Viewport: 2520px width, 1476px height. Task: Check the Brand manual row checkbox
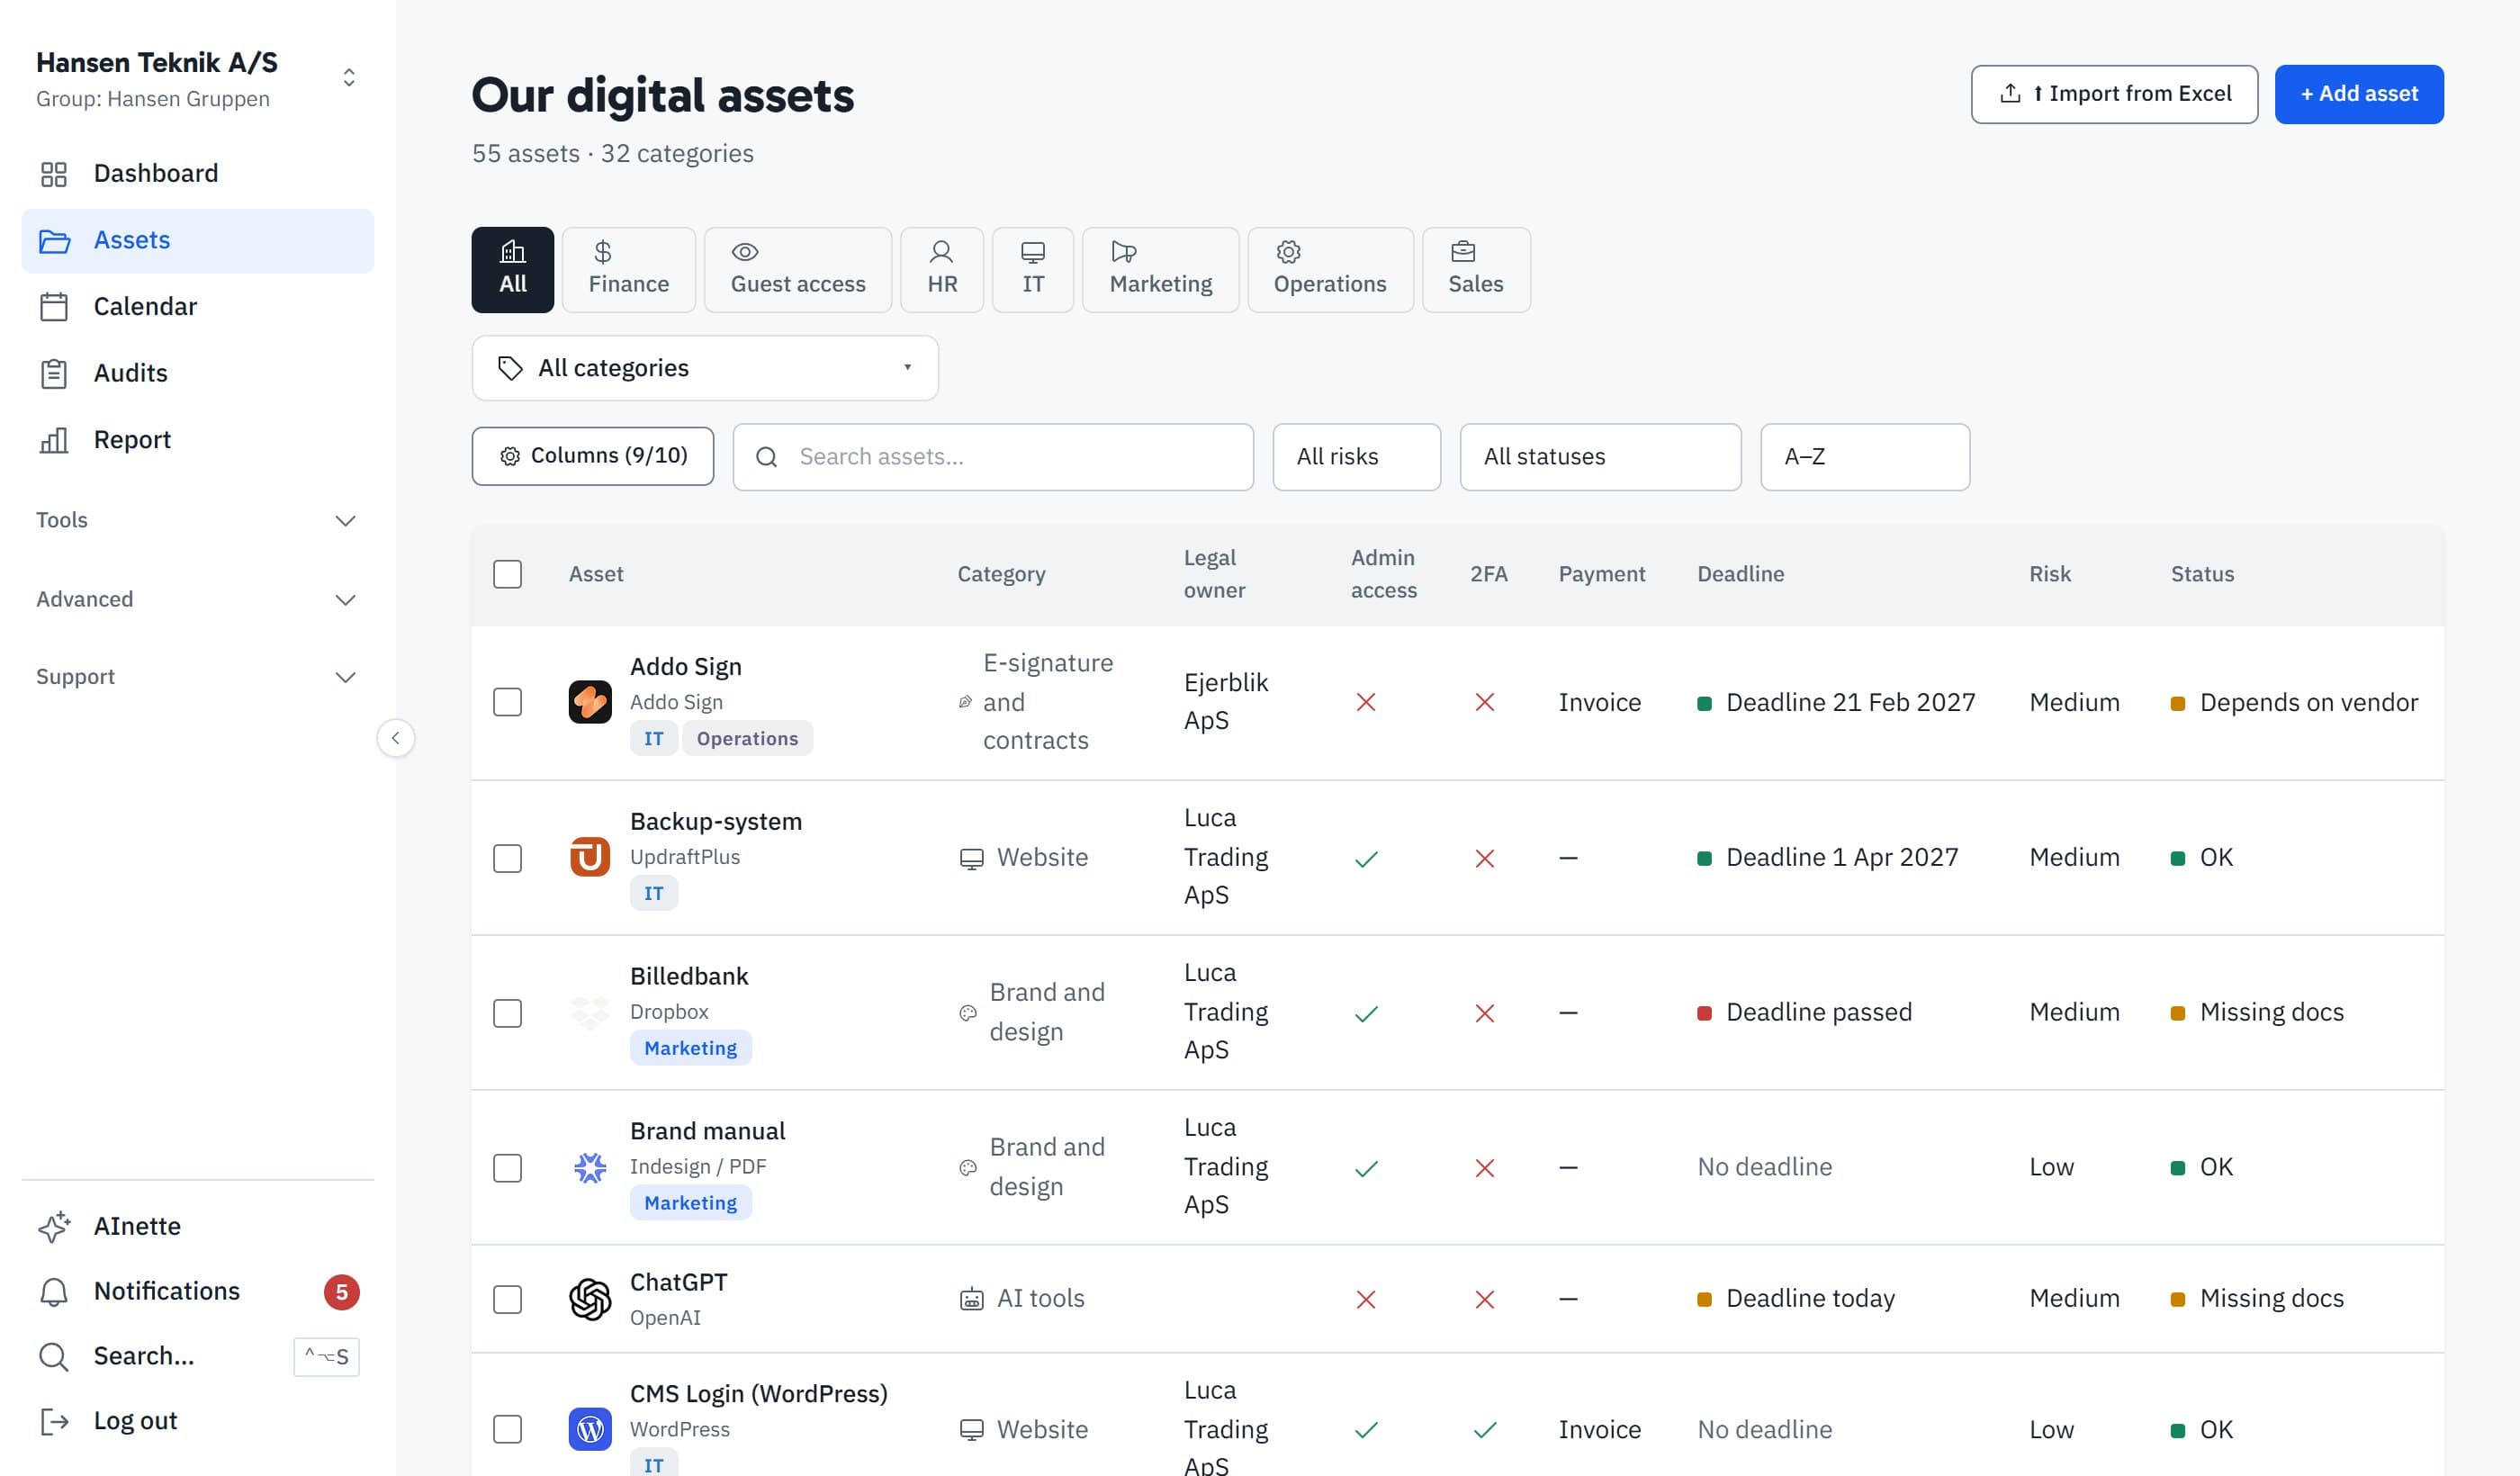pos(508,1168)
